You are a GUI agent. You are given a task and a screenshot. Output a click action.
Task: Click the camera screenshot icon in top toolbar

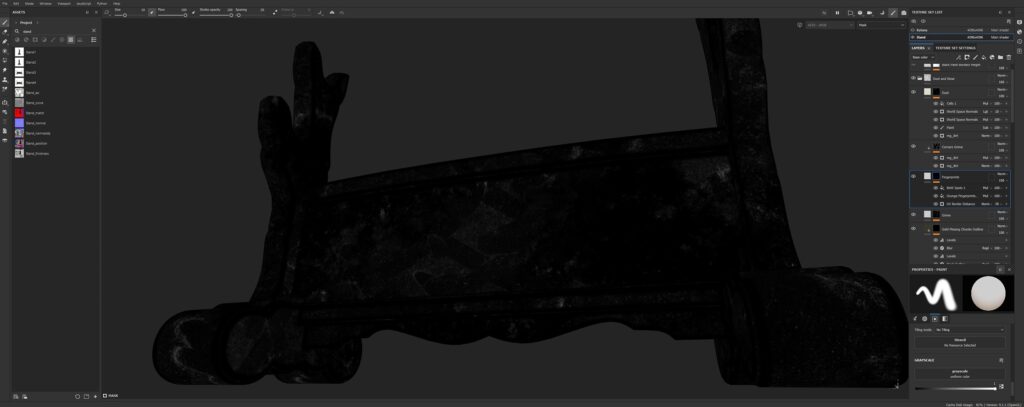[904, 12]
